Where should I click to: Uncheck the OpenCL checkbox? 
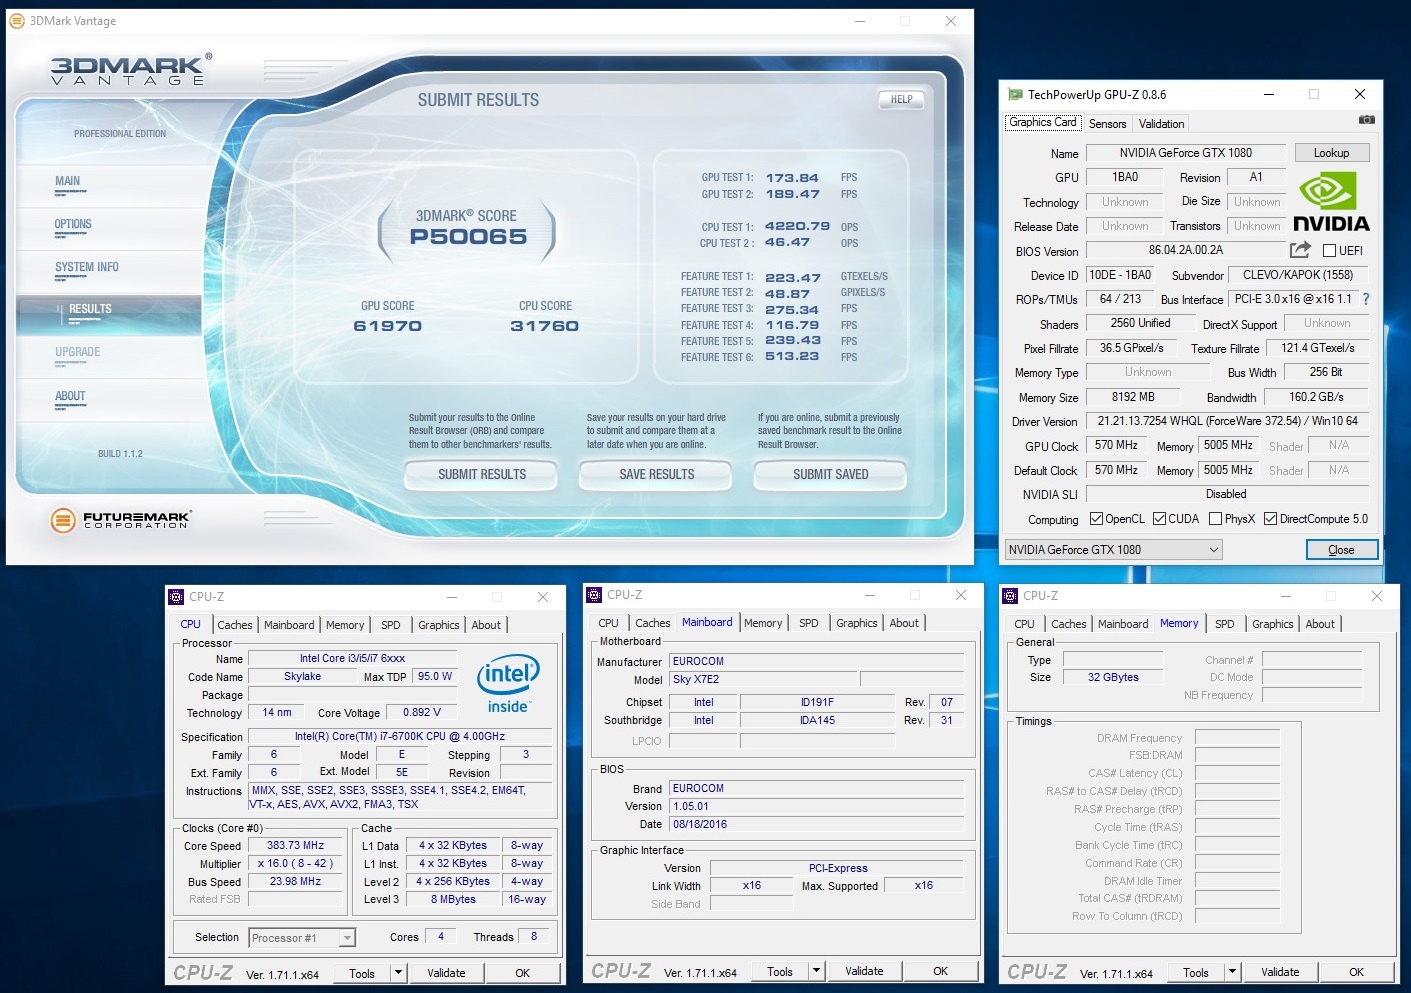(1096, 519)
